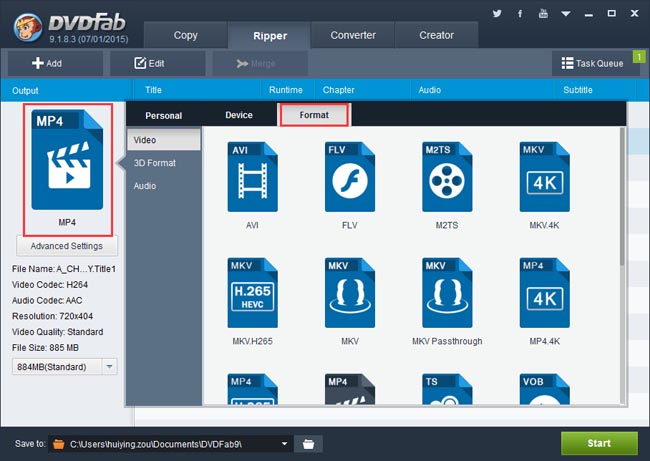650x461 pixels.
Task: Click the Title column header
Action: click(x=197, y=90)
